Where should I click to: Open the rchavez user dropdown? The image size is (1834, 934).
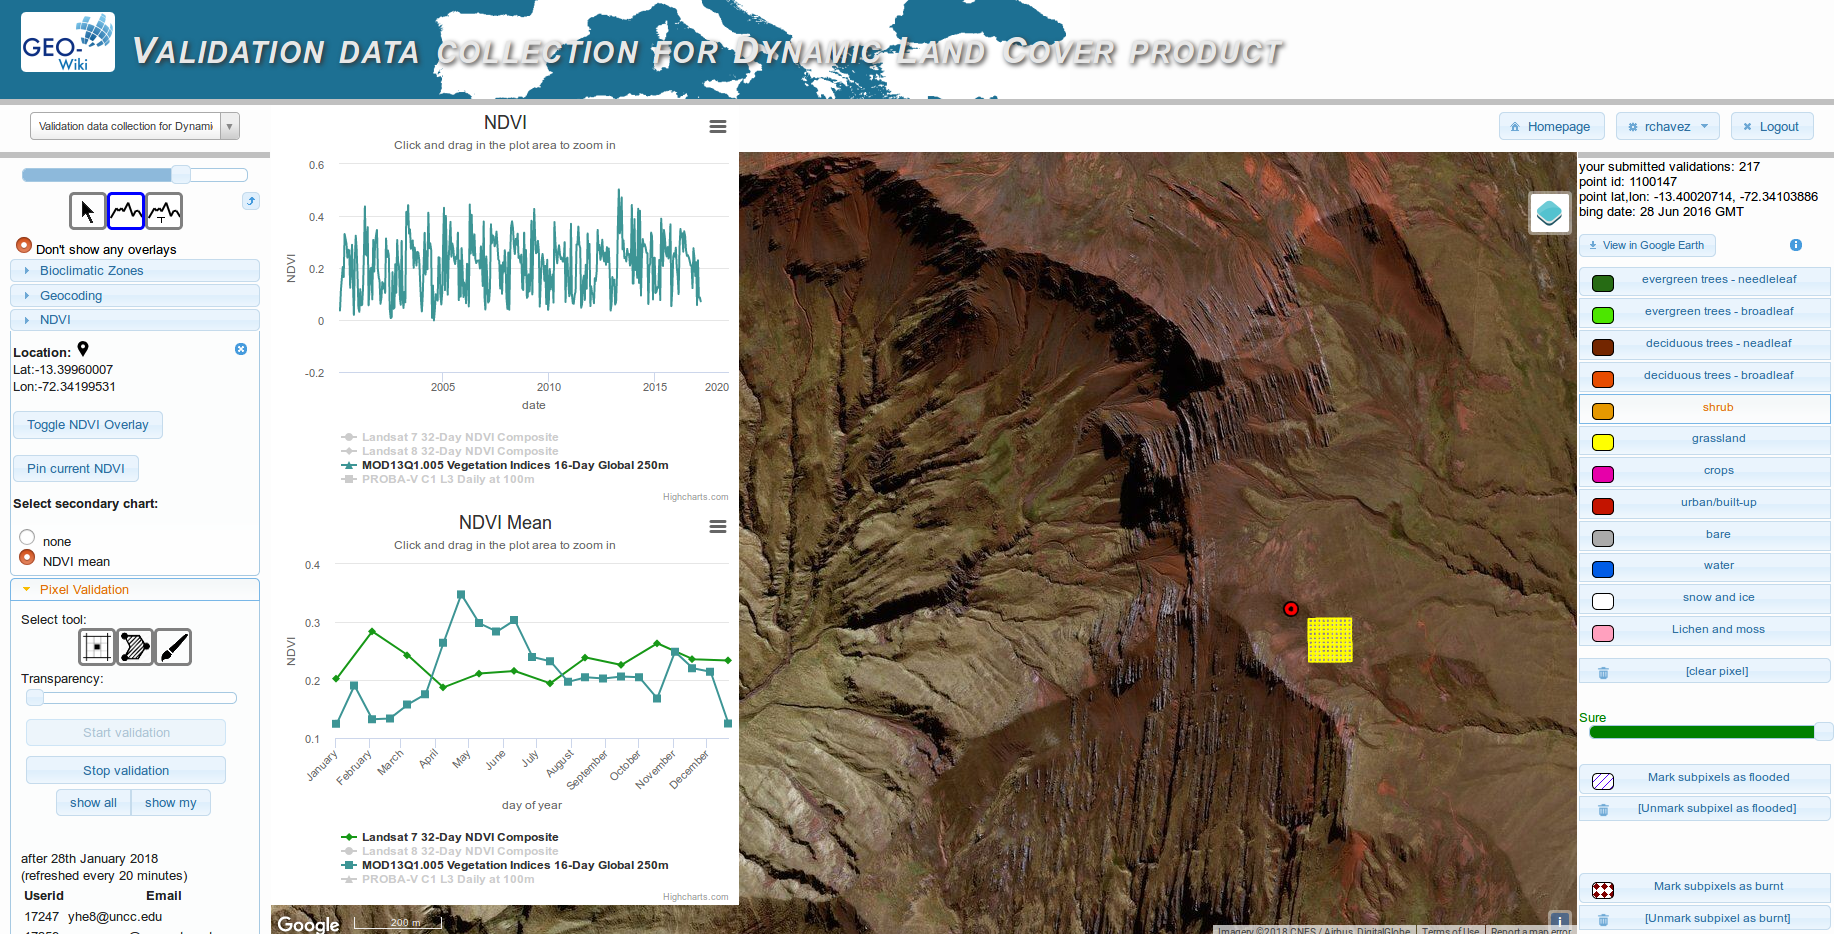coord(1667,127)
